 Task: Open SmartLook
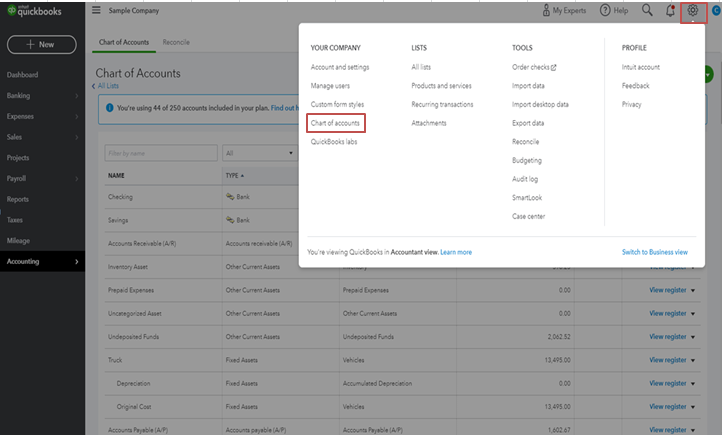(527, 197)
